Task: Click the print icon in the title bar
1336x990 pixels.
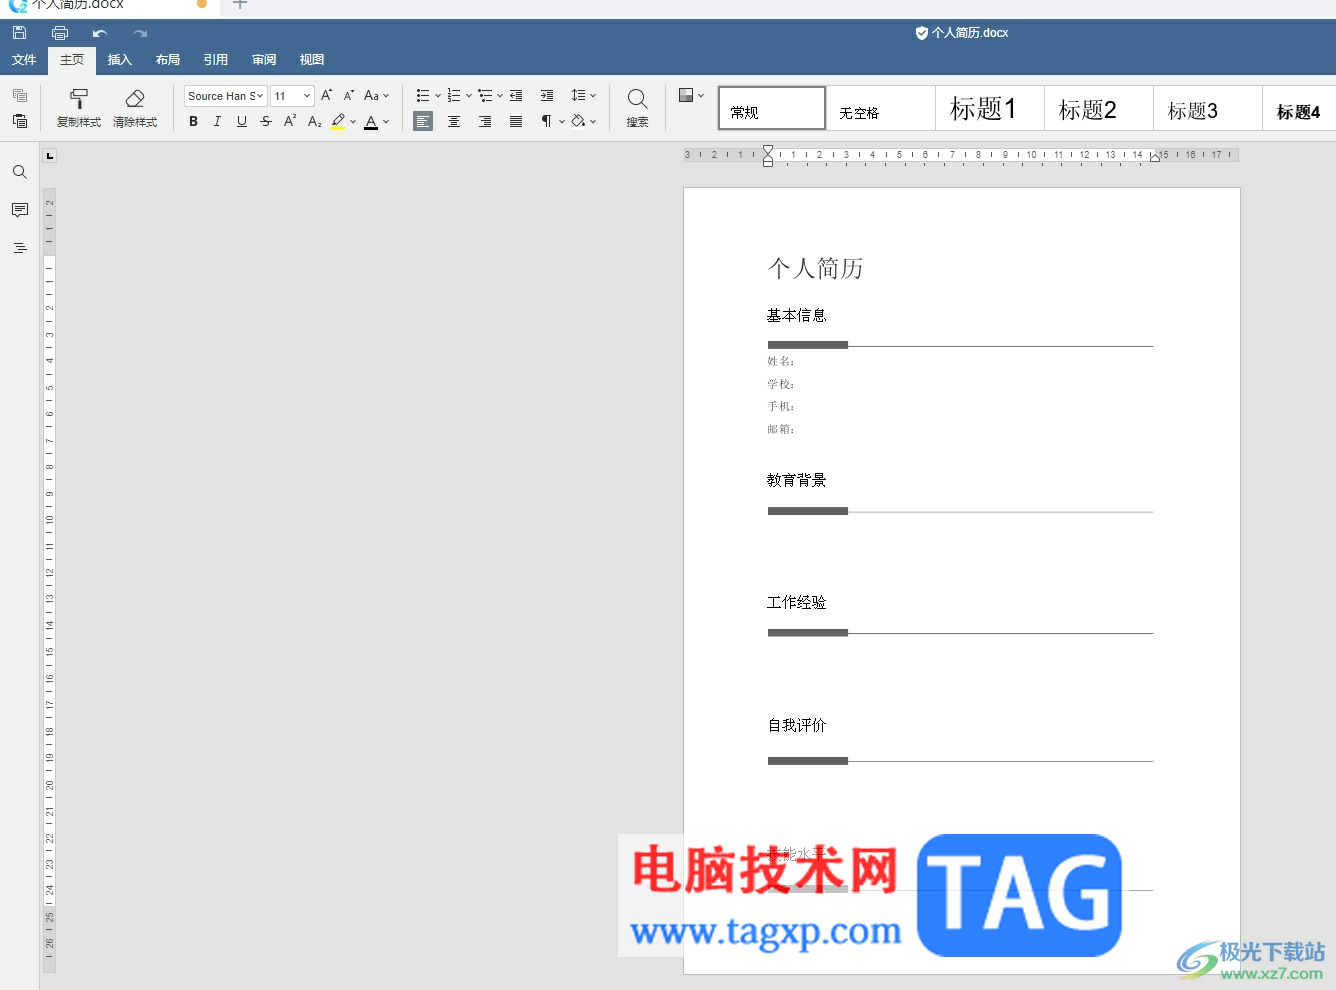Action: tap(60, 33)
